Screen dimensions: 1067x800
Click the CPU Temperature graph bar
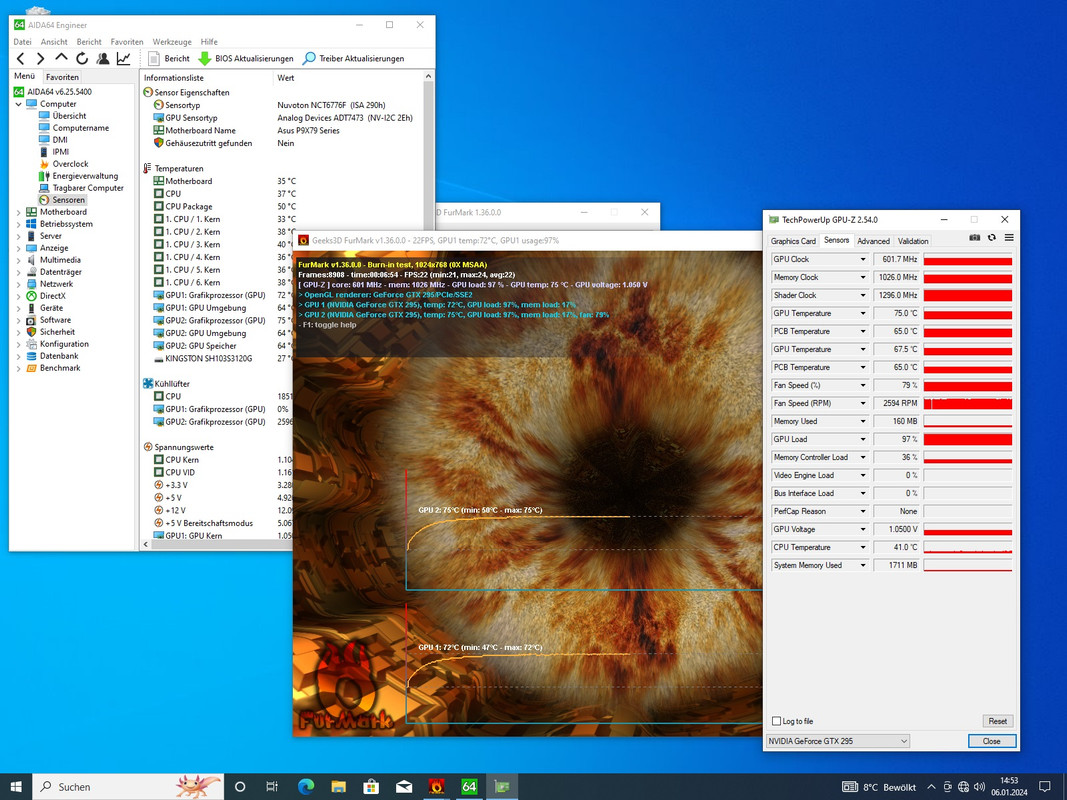pyautogui.click(x=968, y=548)
